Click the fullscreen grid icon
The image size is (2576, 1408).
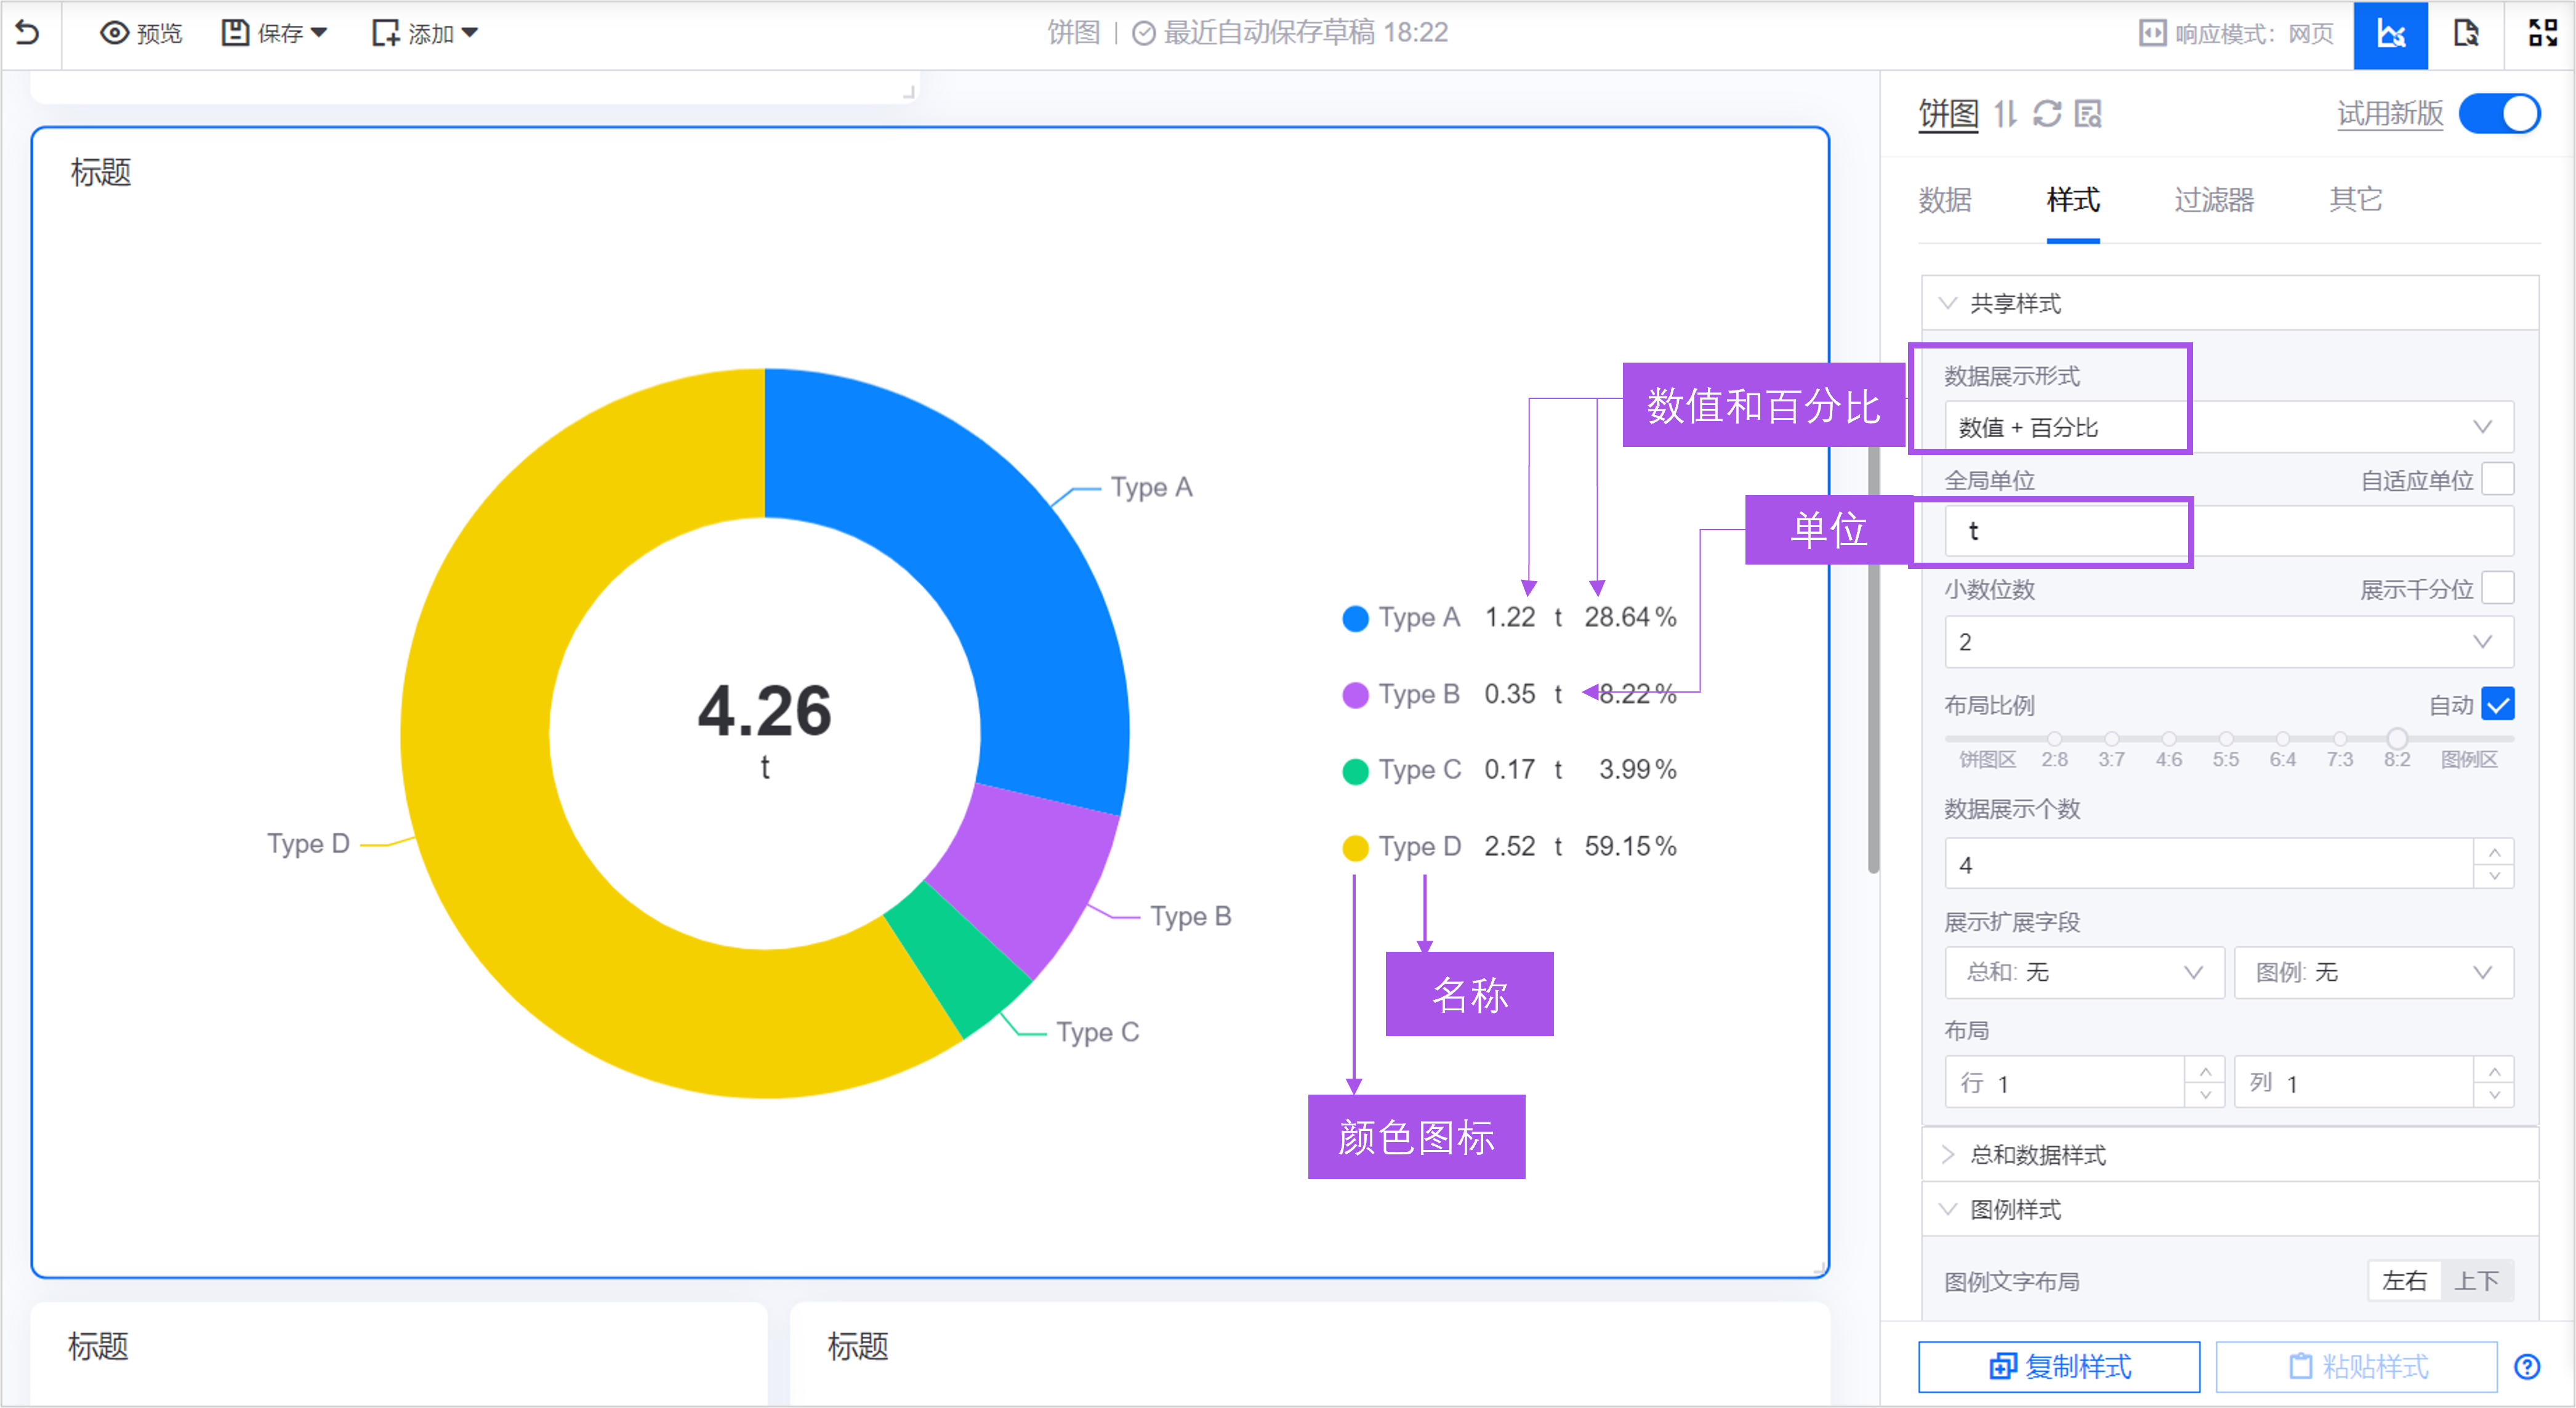point(2542,33)
